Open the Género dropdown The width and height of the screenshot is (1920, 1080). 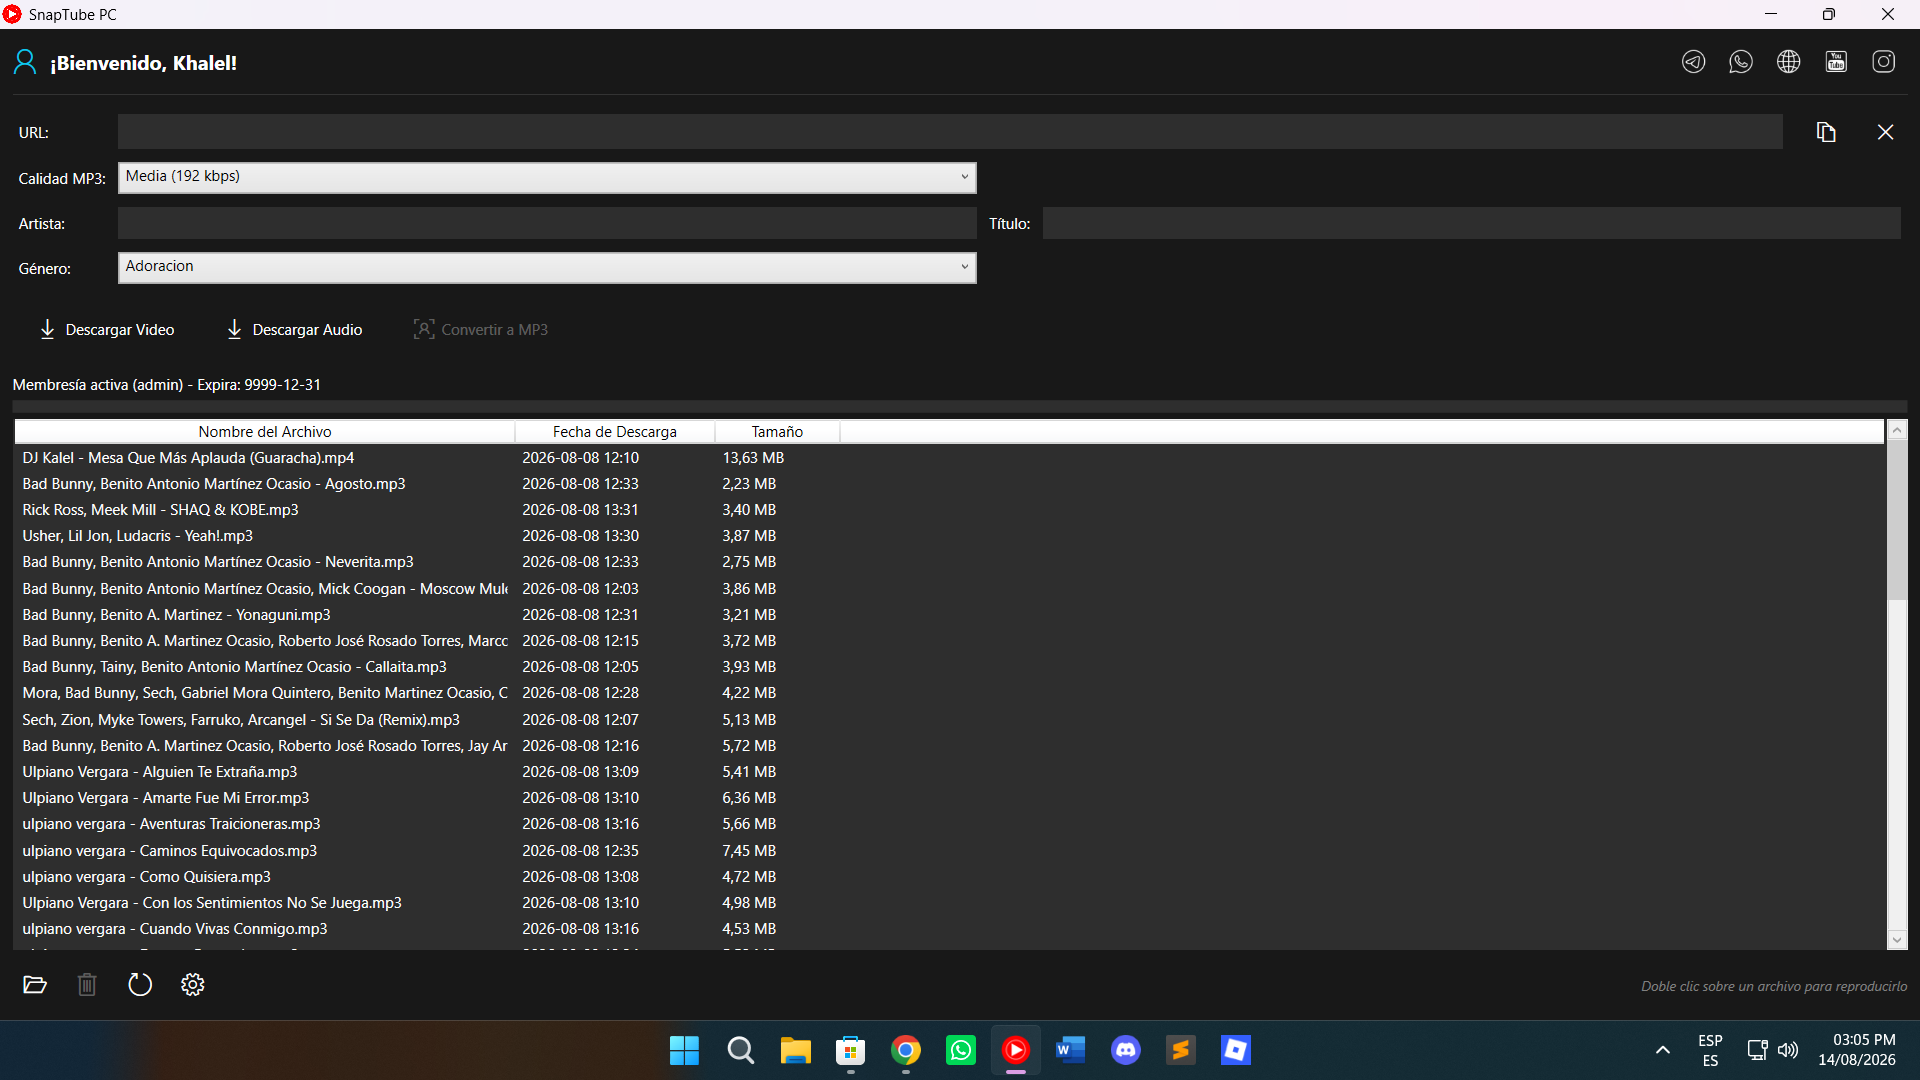pos(547,267)
